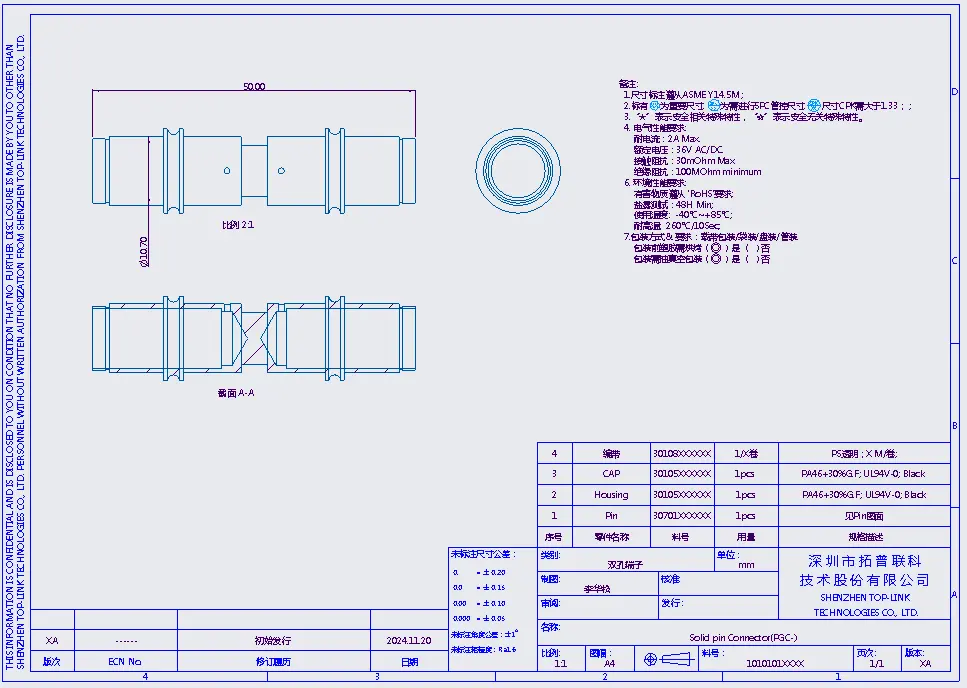Select the 2024.11.20 revision date cell
967x688 pixels.
pyautogui.click(x=408, y=640)
